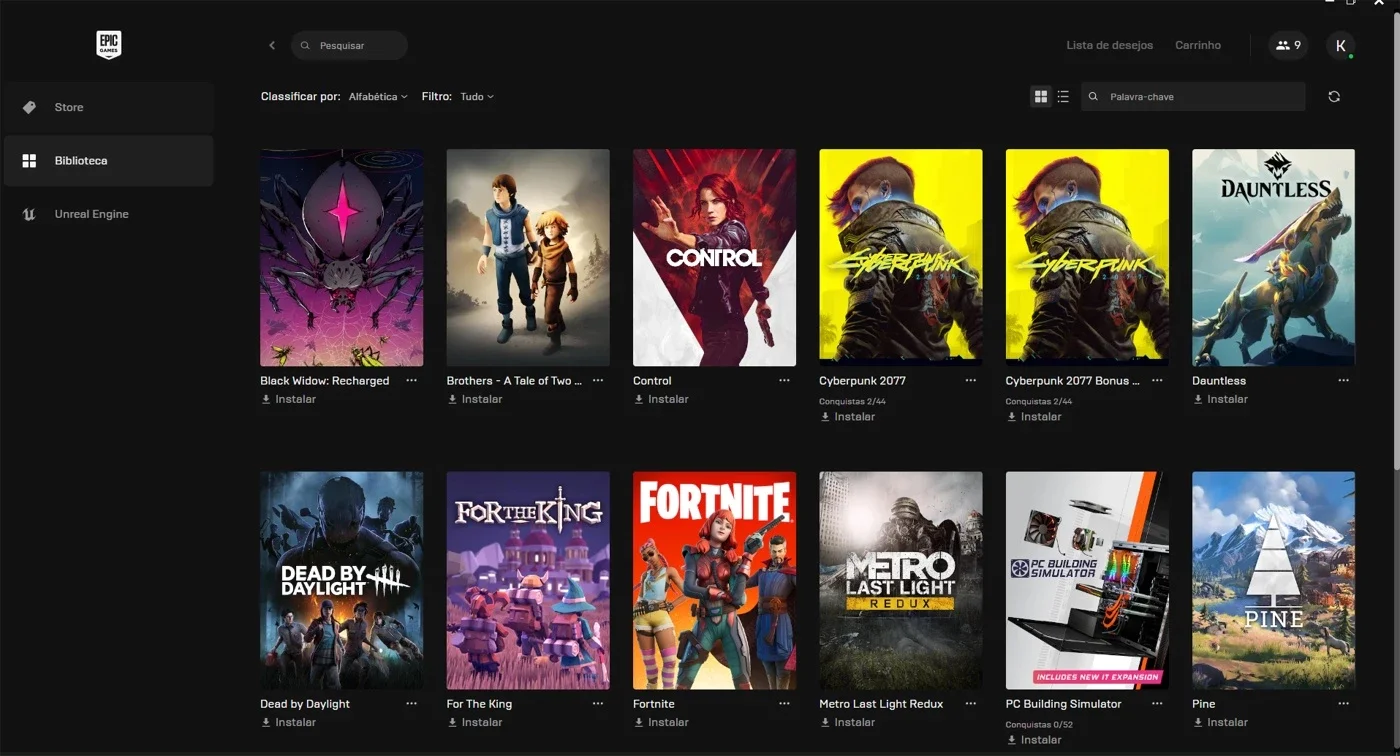This screenshot has height=756, width=1400.
Task: Open options menu for Black Widow: Recharged
Action: pos(411,381)
